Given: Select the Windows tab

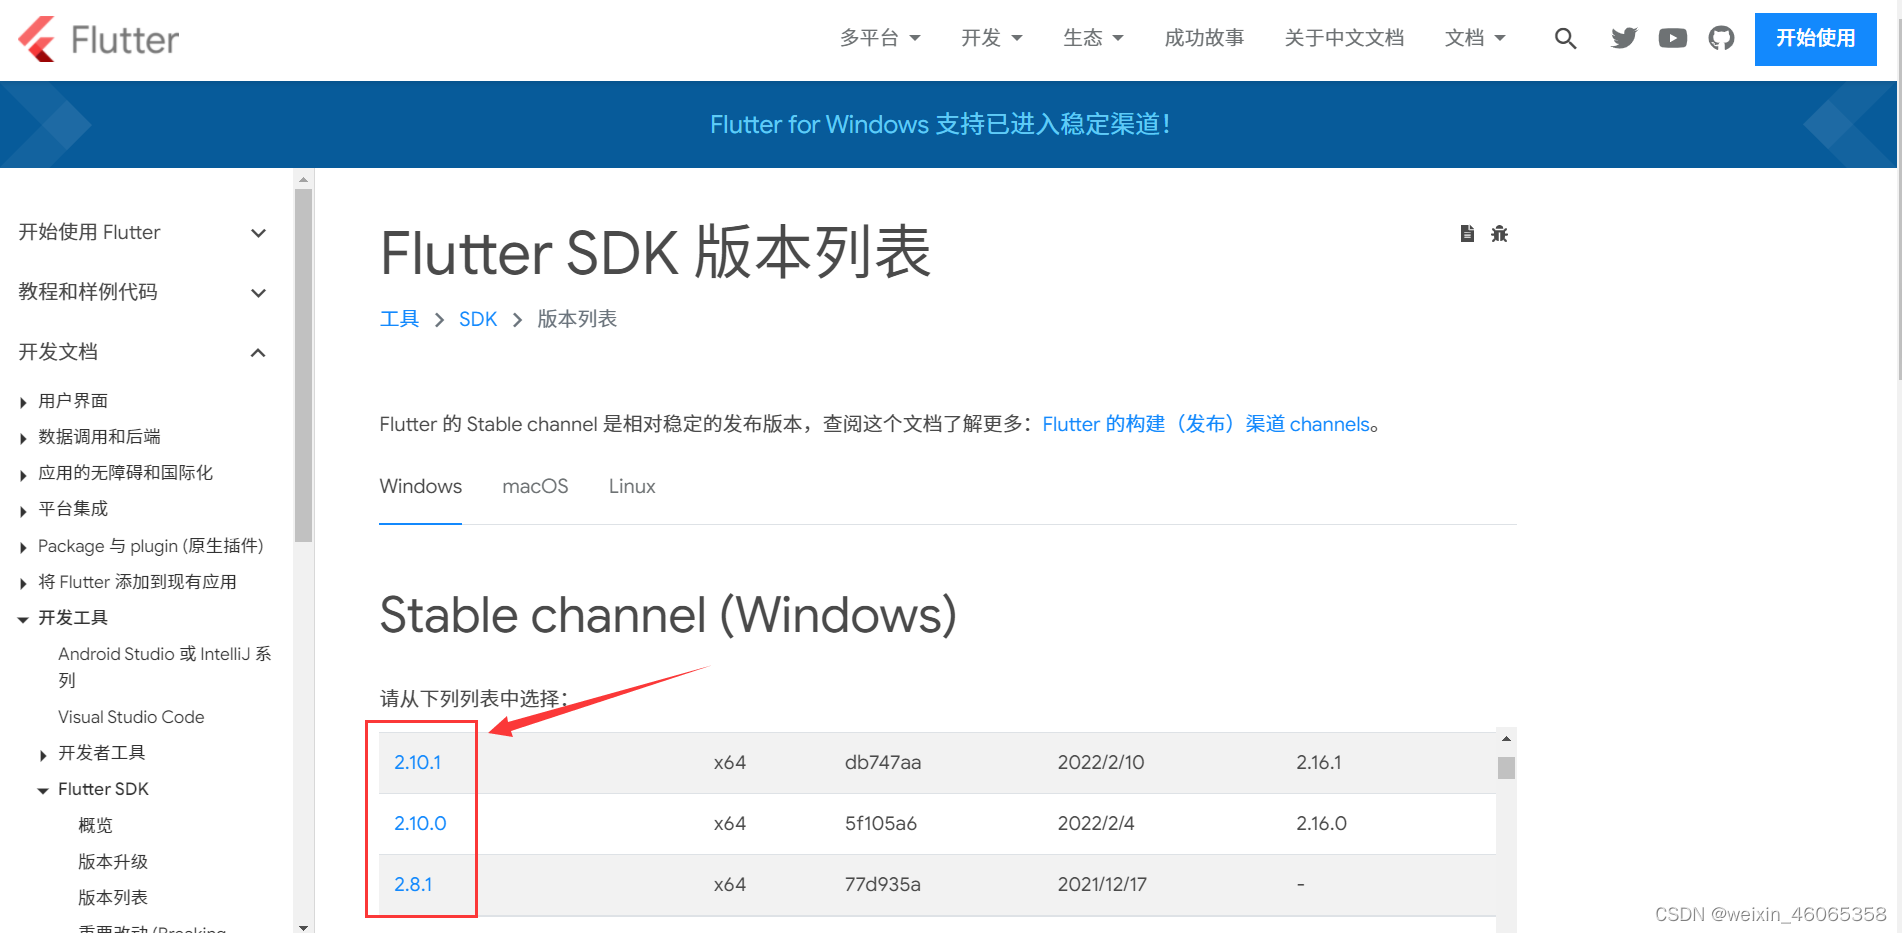Looking at the screenshot, I should [x=420, y=486].
